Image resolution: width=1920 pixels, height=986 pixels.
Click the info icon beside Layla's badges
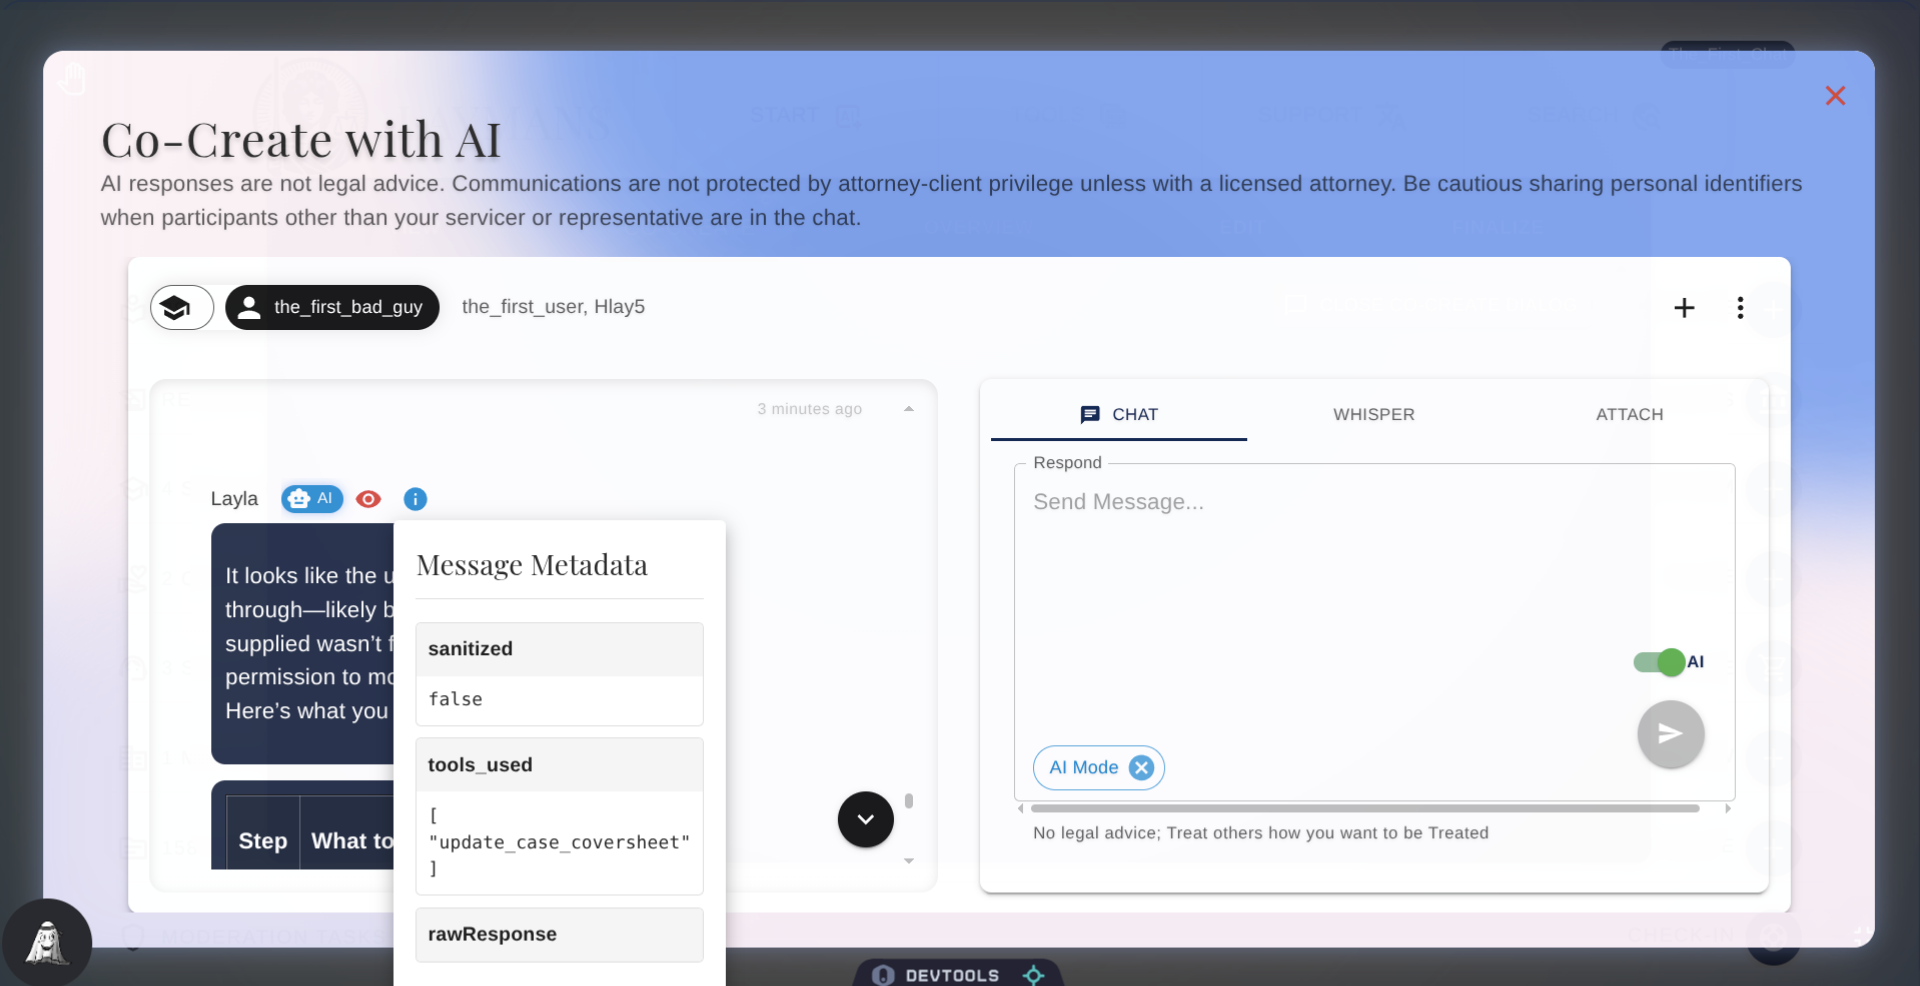coord(414,499)
